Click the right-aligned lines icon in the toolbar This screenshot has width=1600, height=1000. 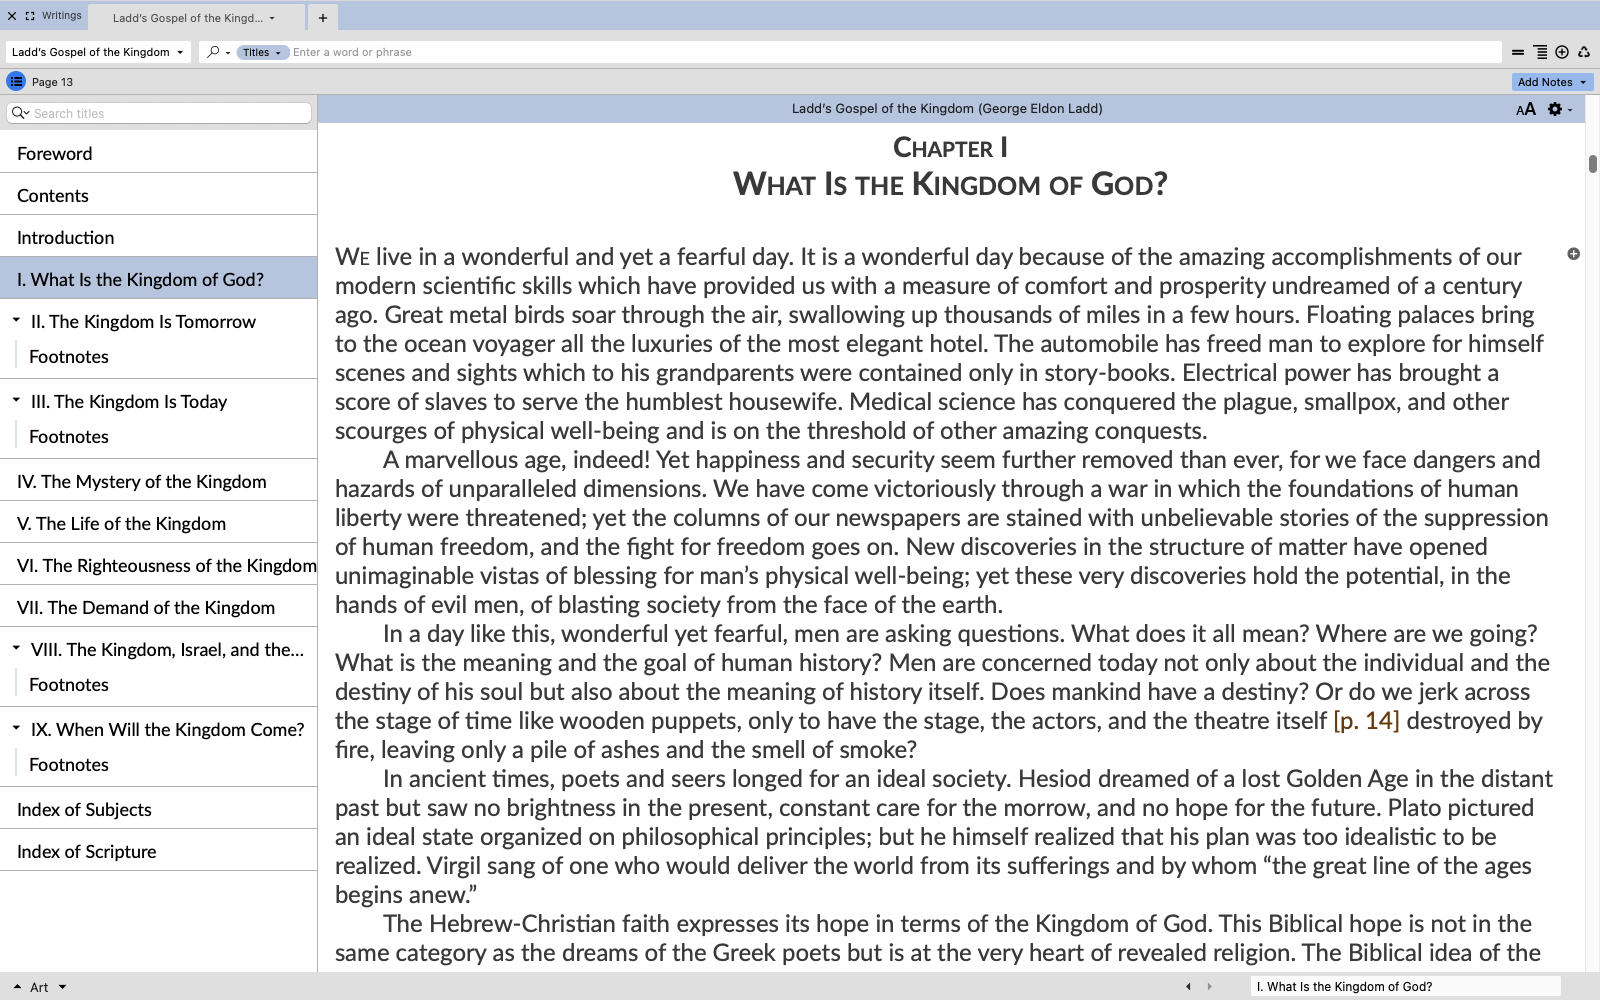[x=1540, y=52]
